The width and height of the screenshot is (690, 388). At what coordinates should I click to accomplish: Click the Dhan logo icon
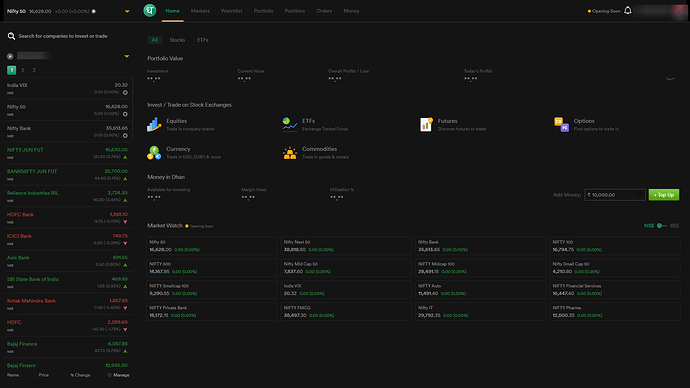[x=150, y=10]
